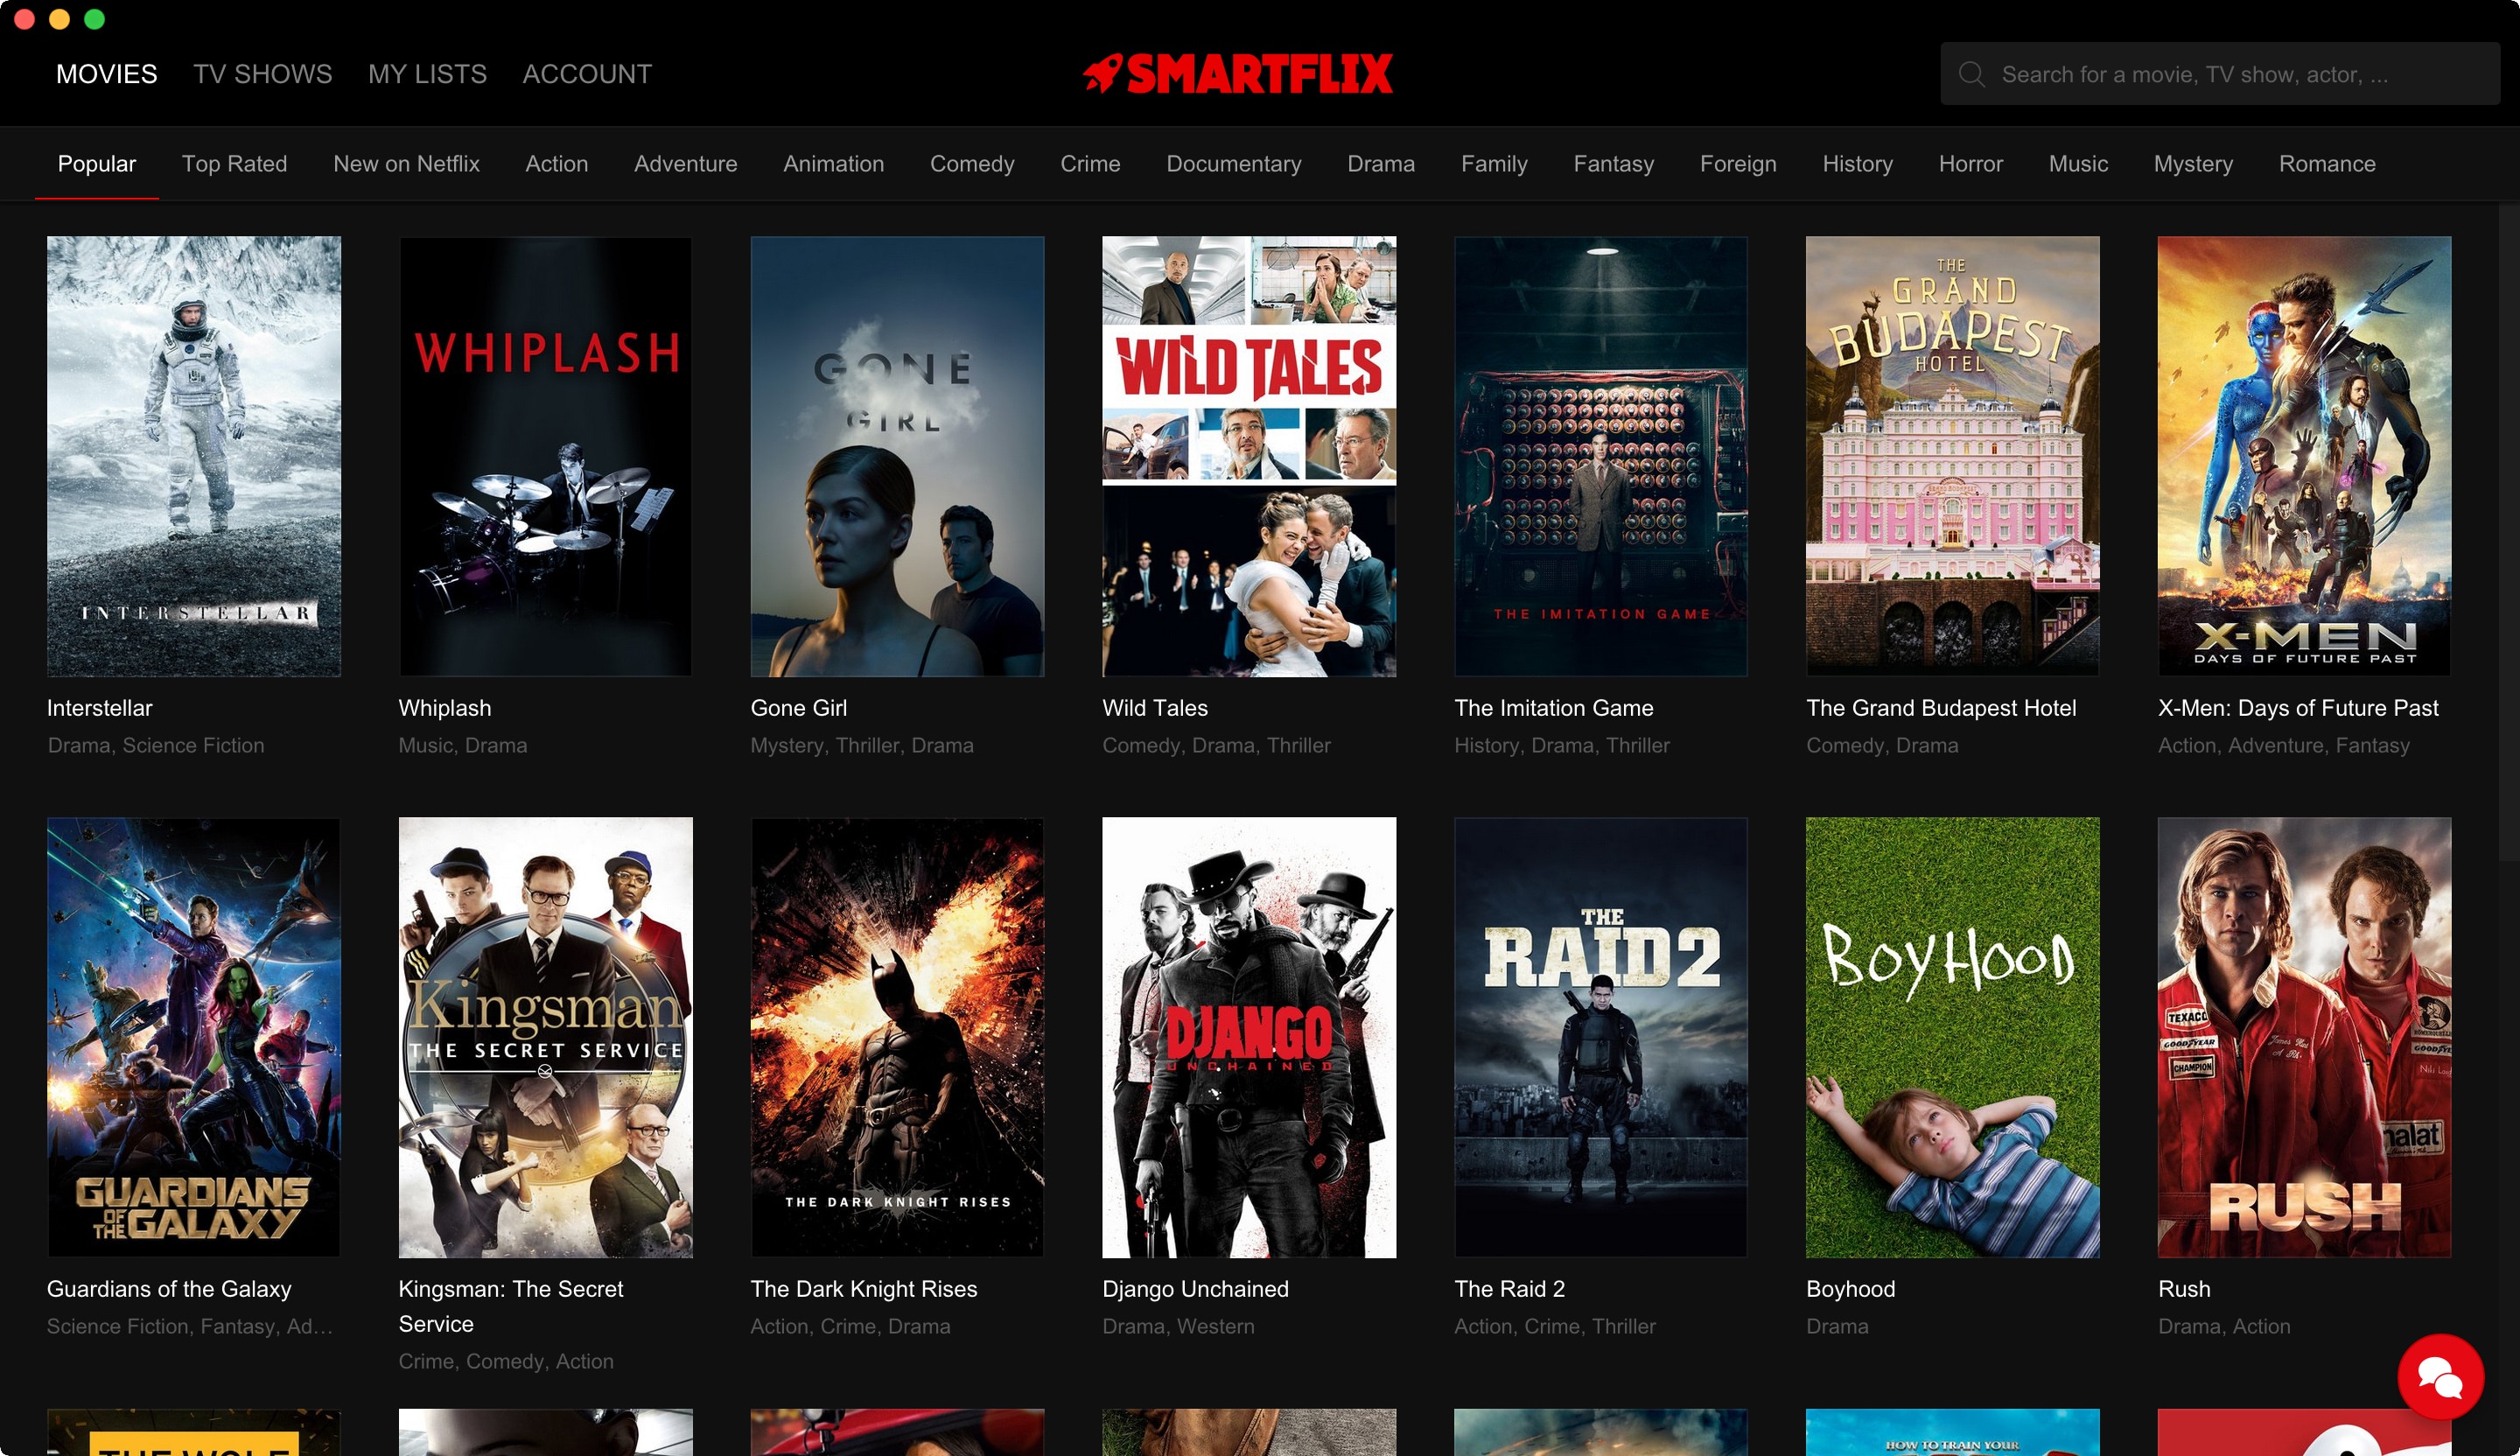Open the Interstellar poster
The height and width of the screenshot is (1456, 2520).
(x=194, y=456)
